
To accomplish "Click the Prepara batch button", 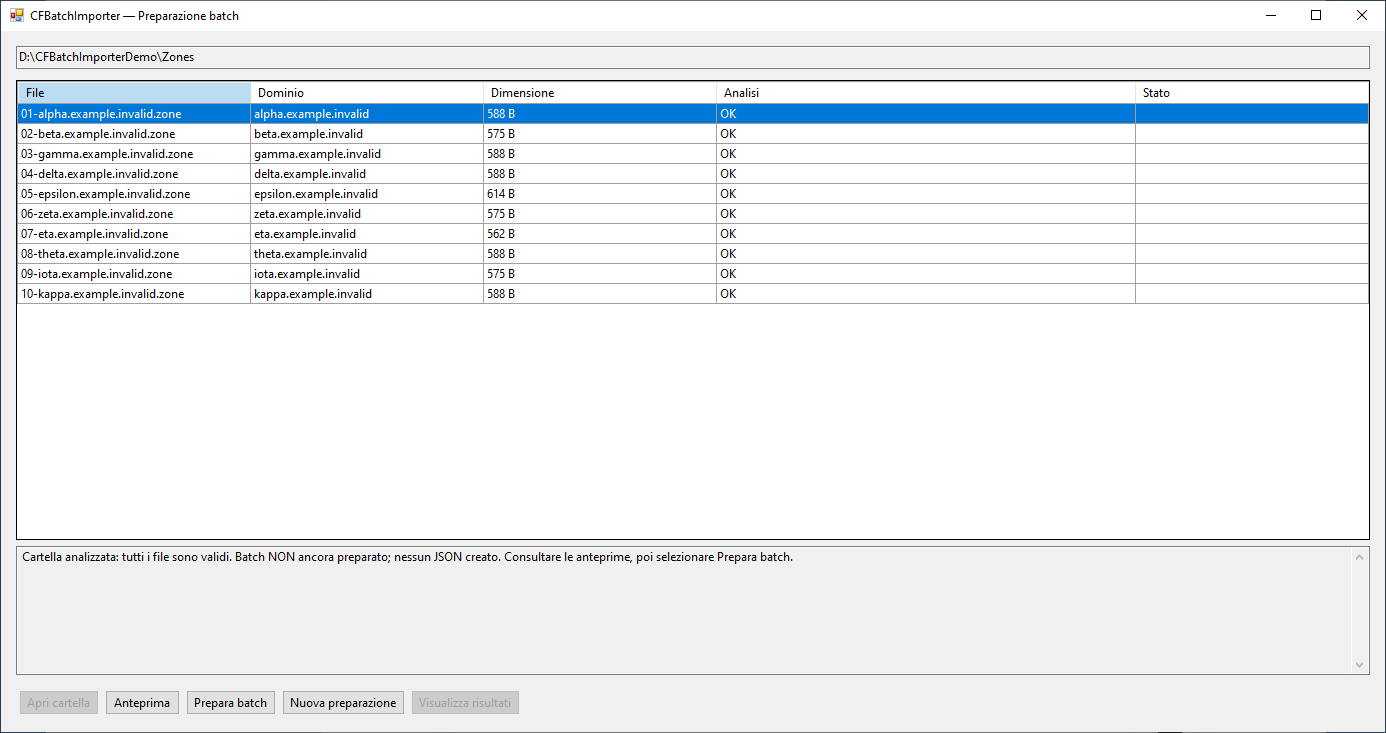I will click(x=230, y=703).
